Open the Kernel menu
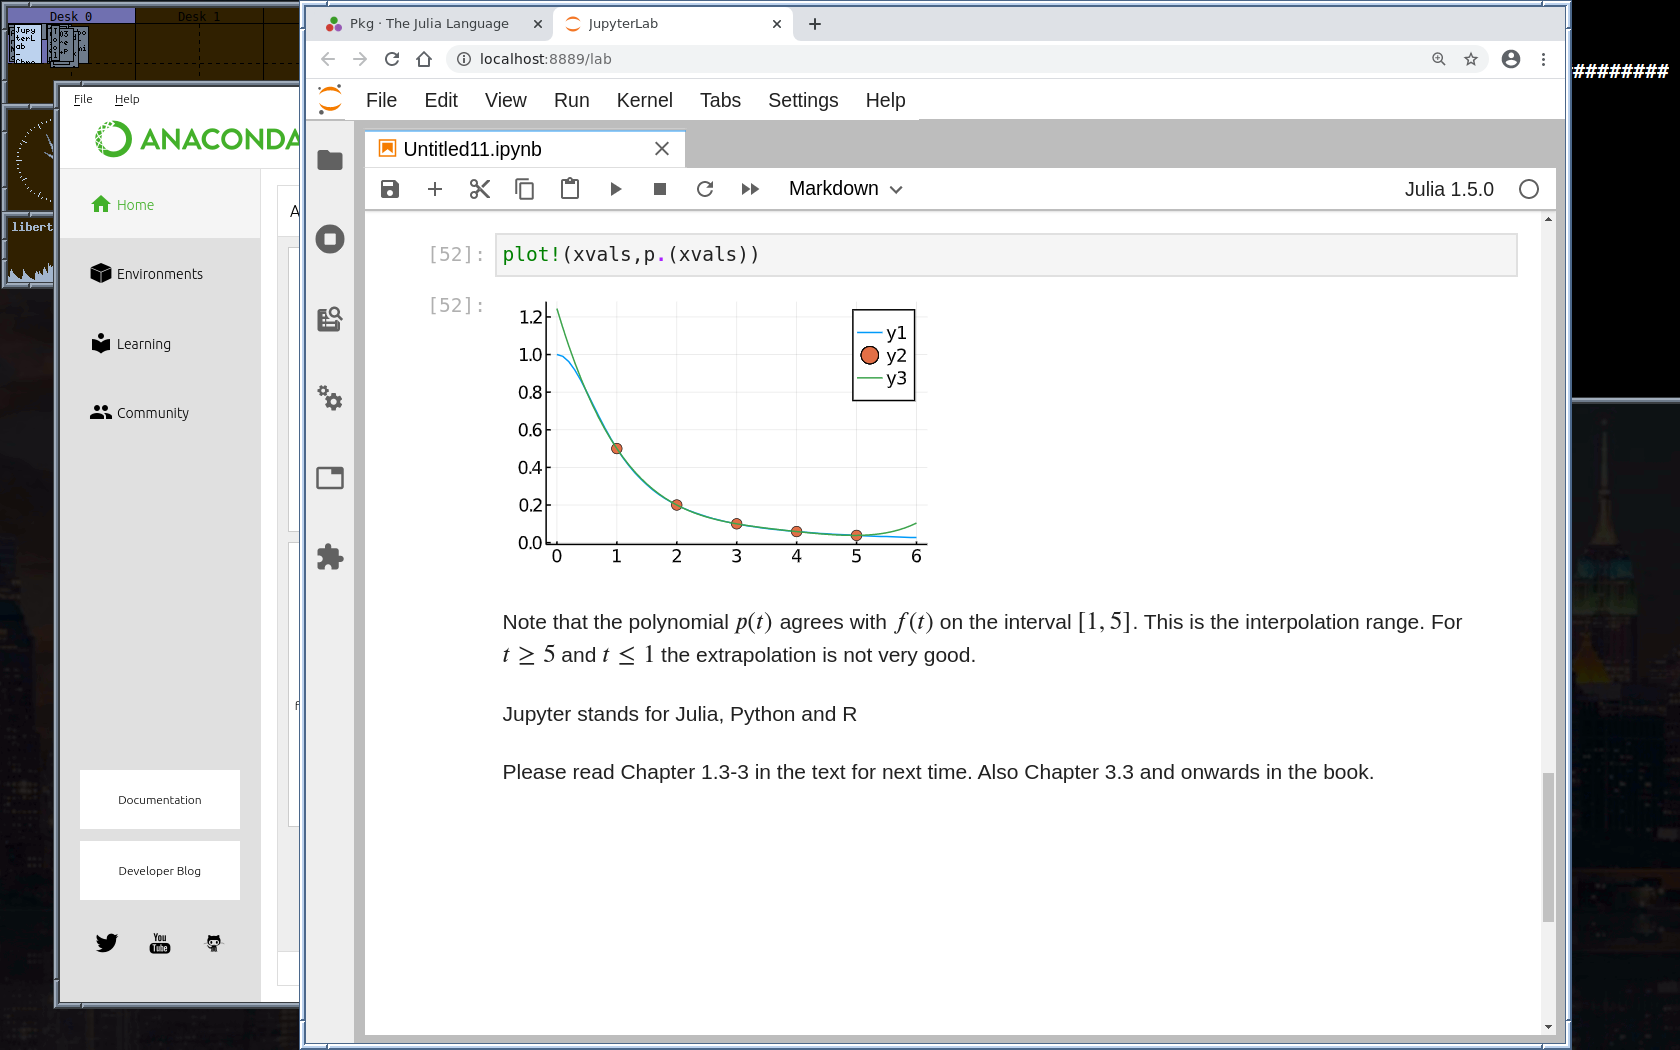1680x1050 pixels. coord(644,100)
